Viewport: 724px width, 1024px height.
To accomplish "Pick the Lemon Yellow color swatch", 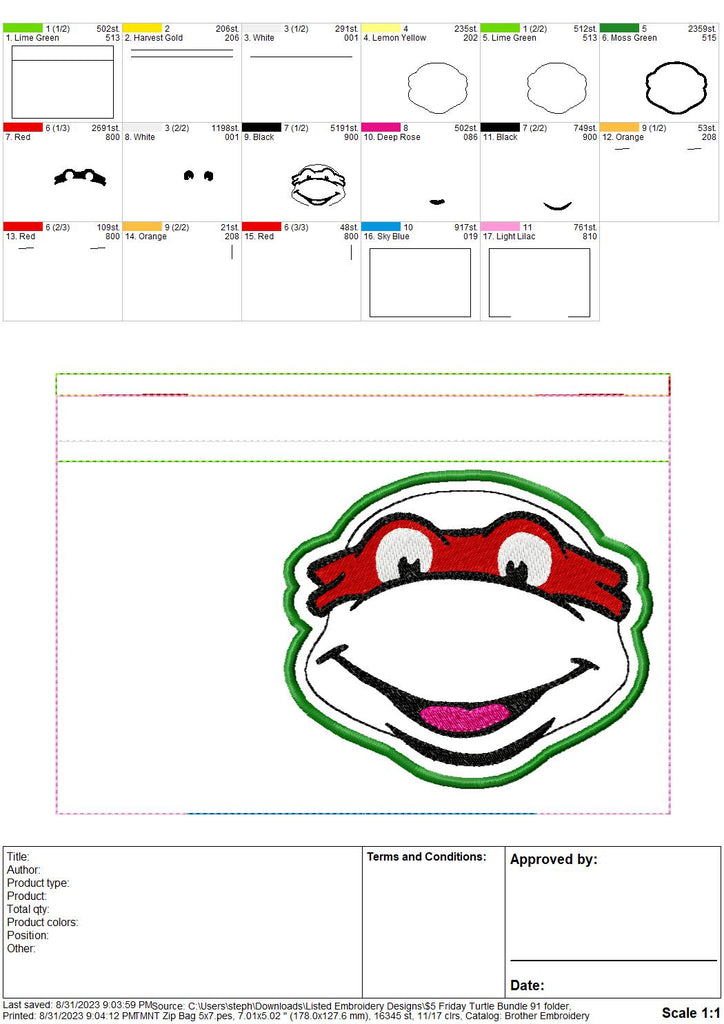I will (381, 28).
